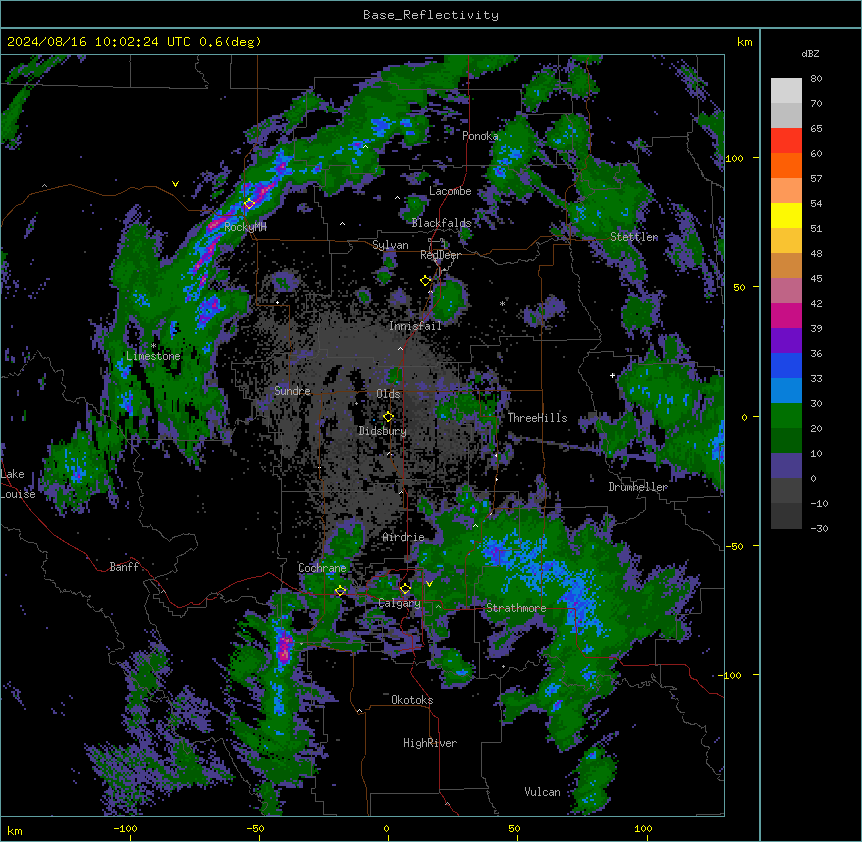
Task: Click the white plus marker north of Drumheller
Action: click(612, 375)
